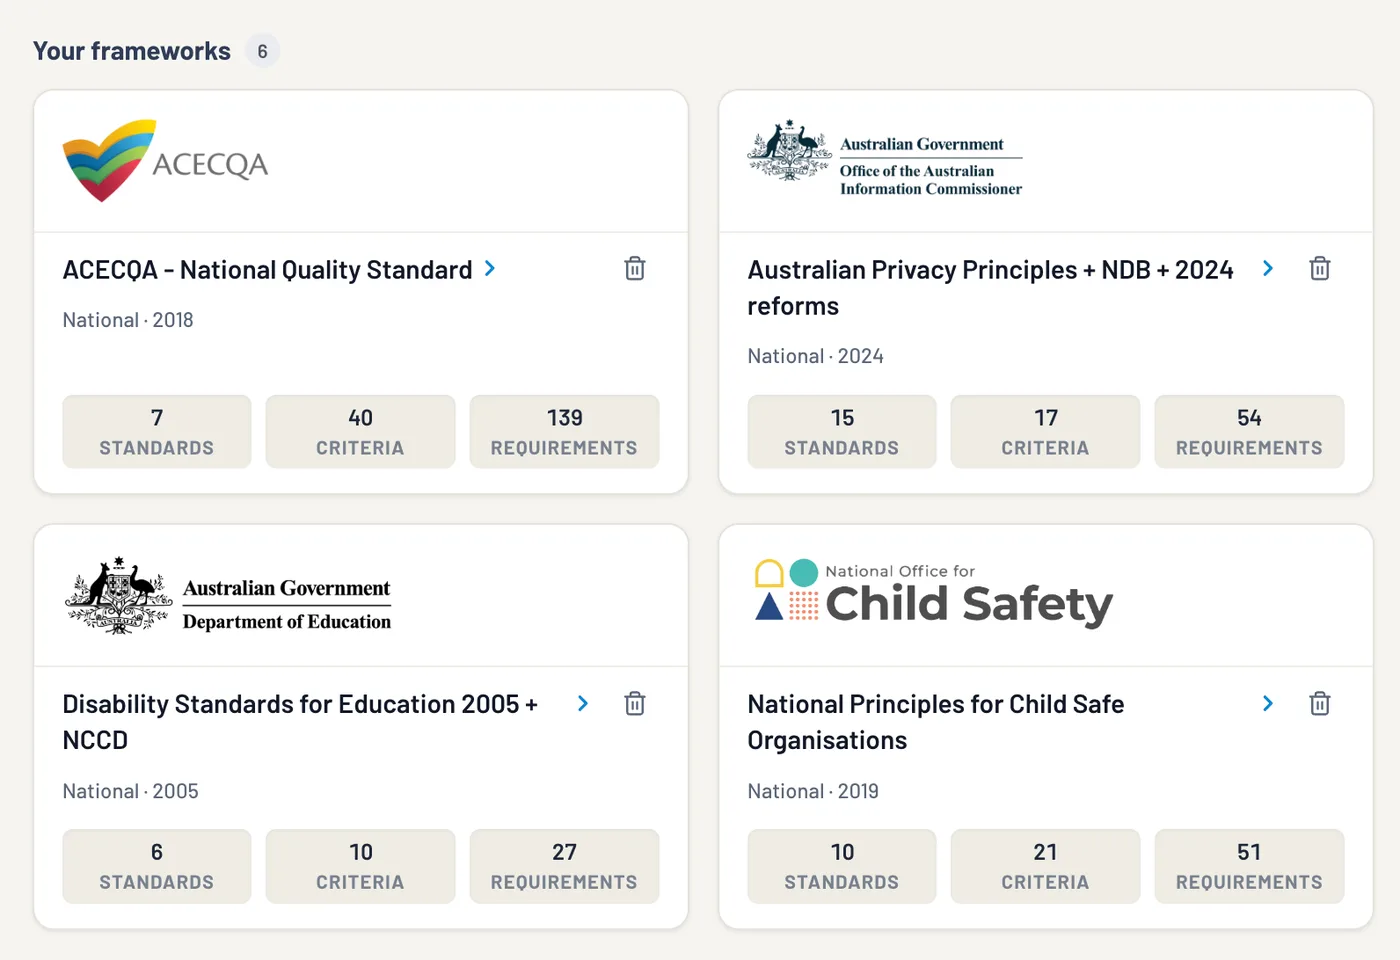1400x960 pixels.
Task: Show the 10 Criteria tile for Disability Standards
Action: pyautogui.click(x=361, y=866)
